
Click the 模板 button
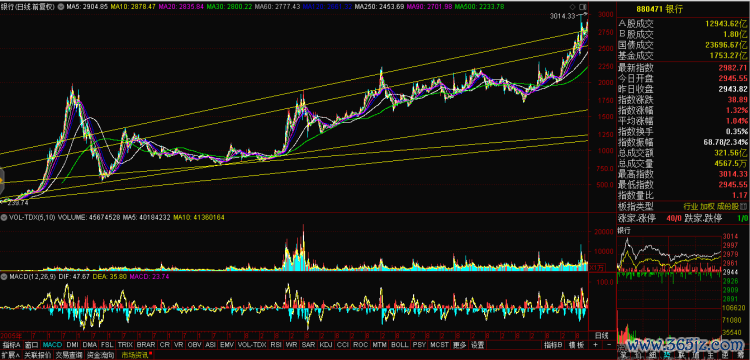[x=576, y=345]
